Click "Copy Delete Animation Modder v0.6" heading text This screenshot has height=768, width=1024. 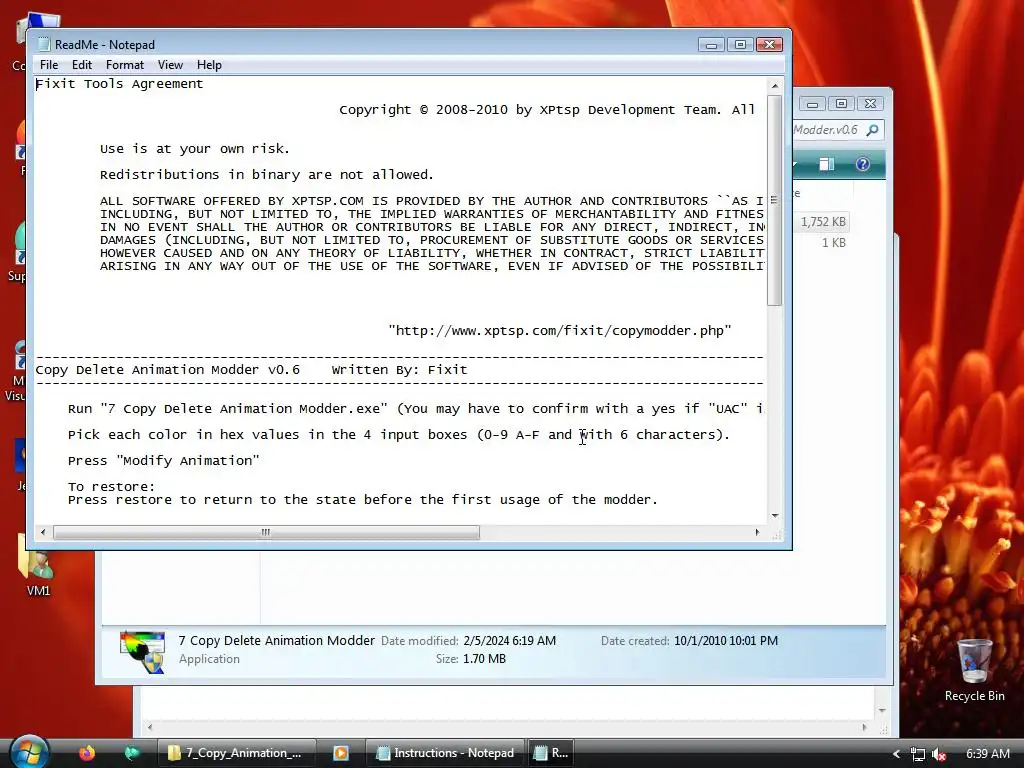[x=167, y=370]
